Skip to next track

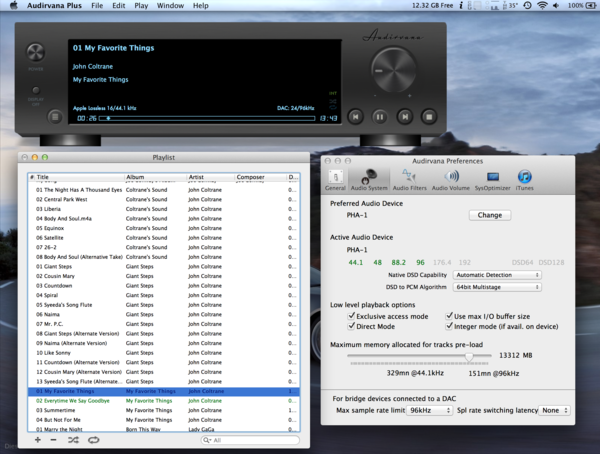click(405, 117)
